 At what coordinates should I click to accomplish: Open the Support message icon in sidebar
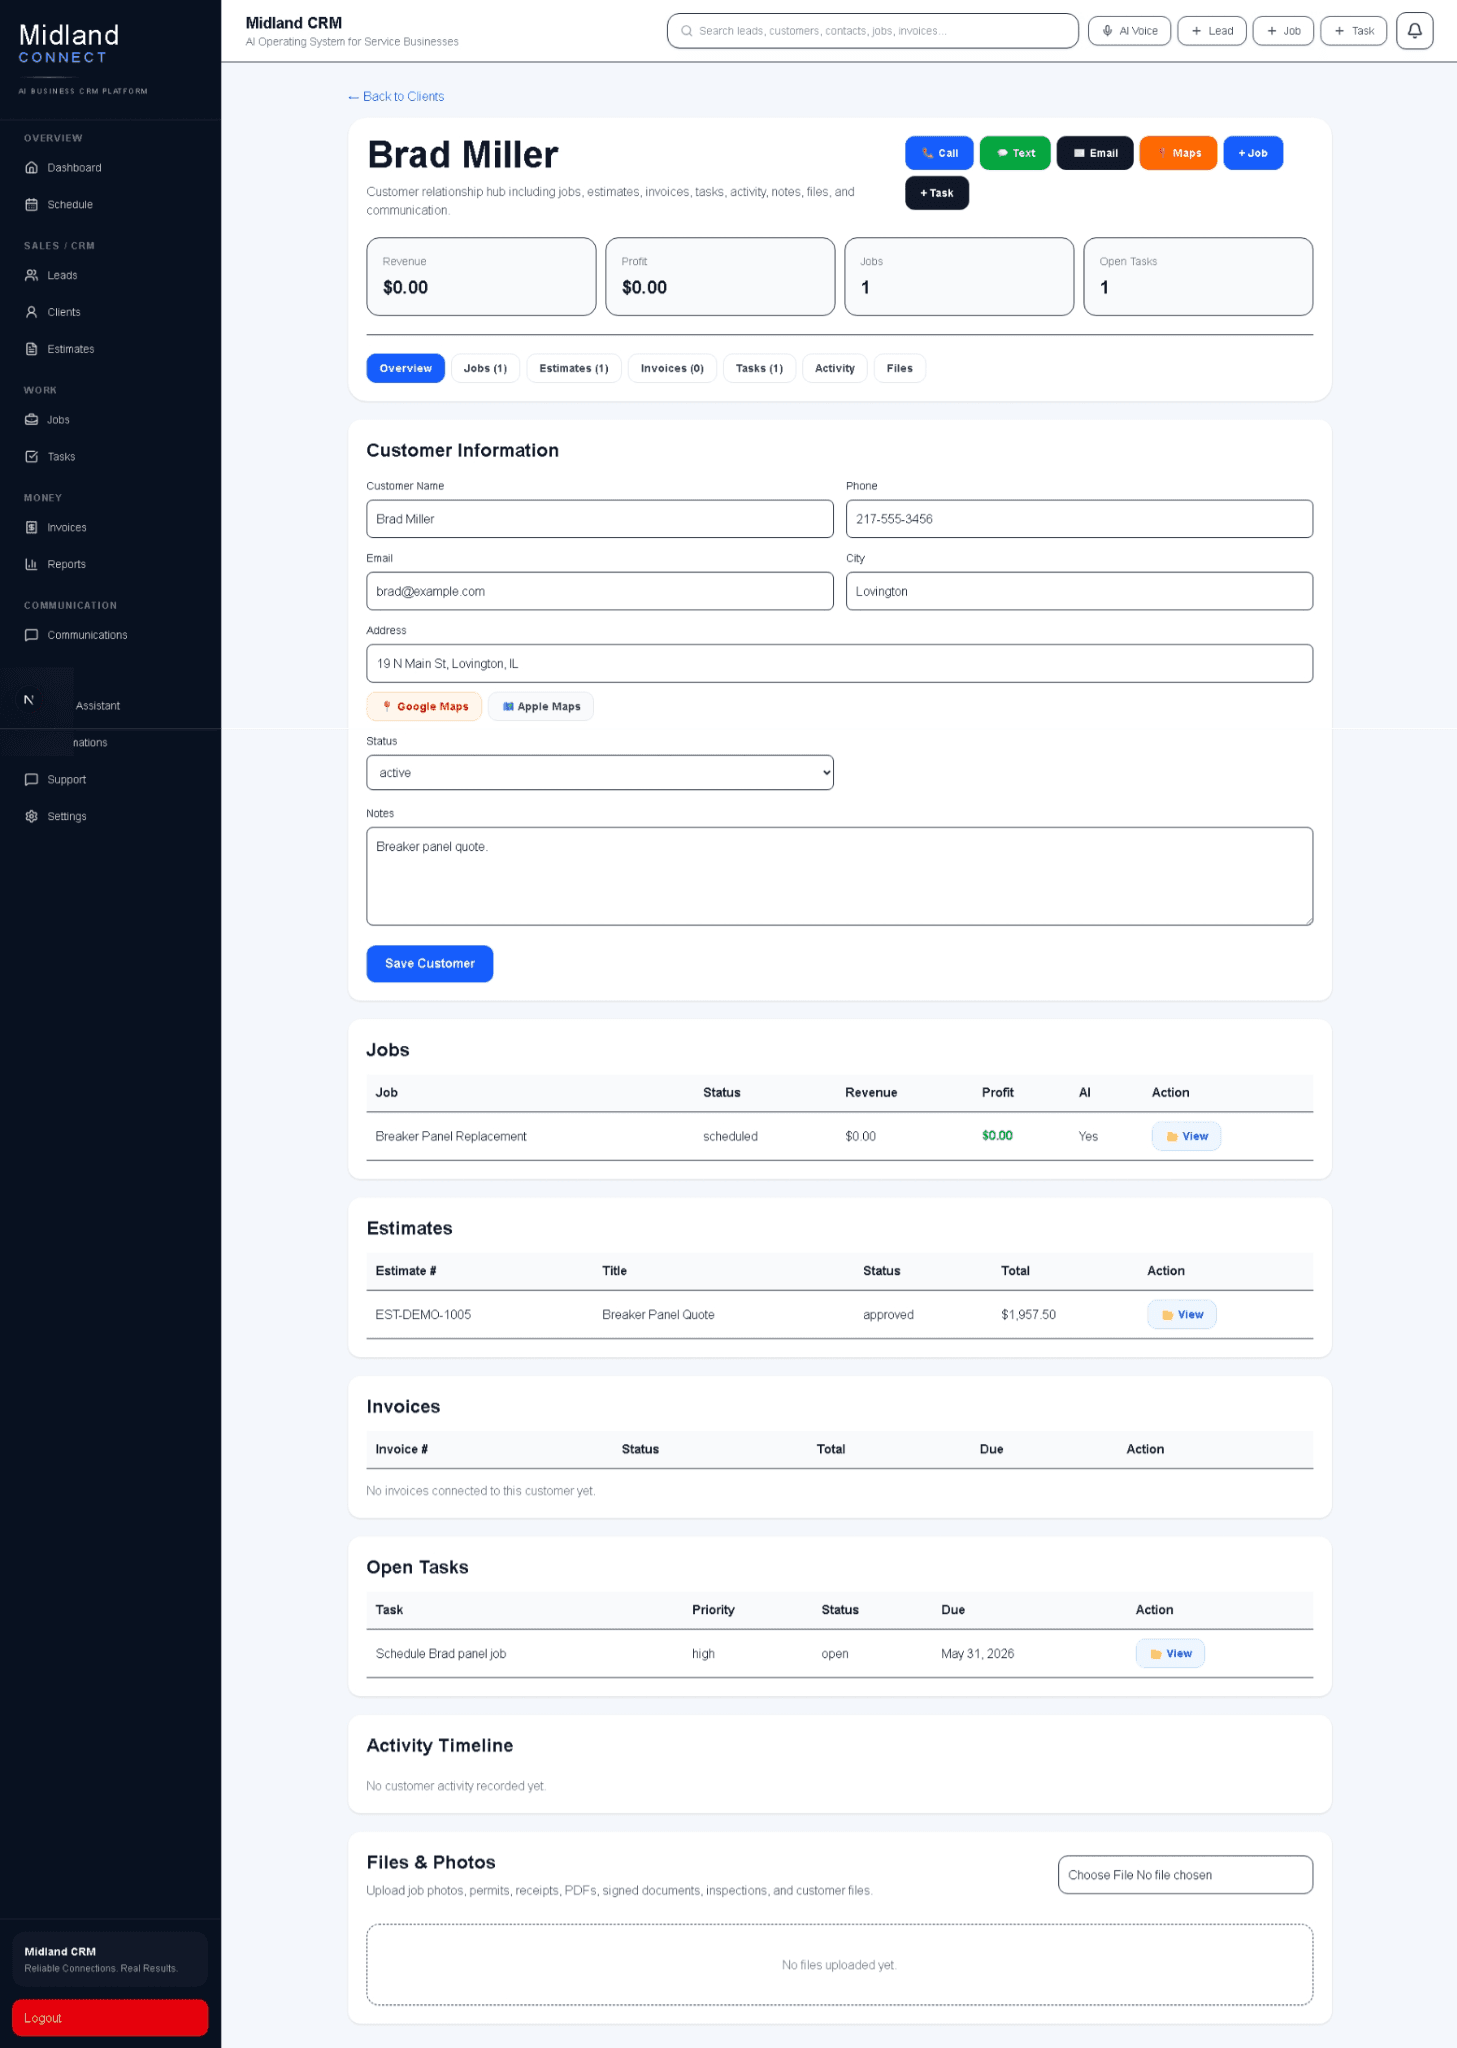31,780
